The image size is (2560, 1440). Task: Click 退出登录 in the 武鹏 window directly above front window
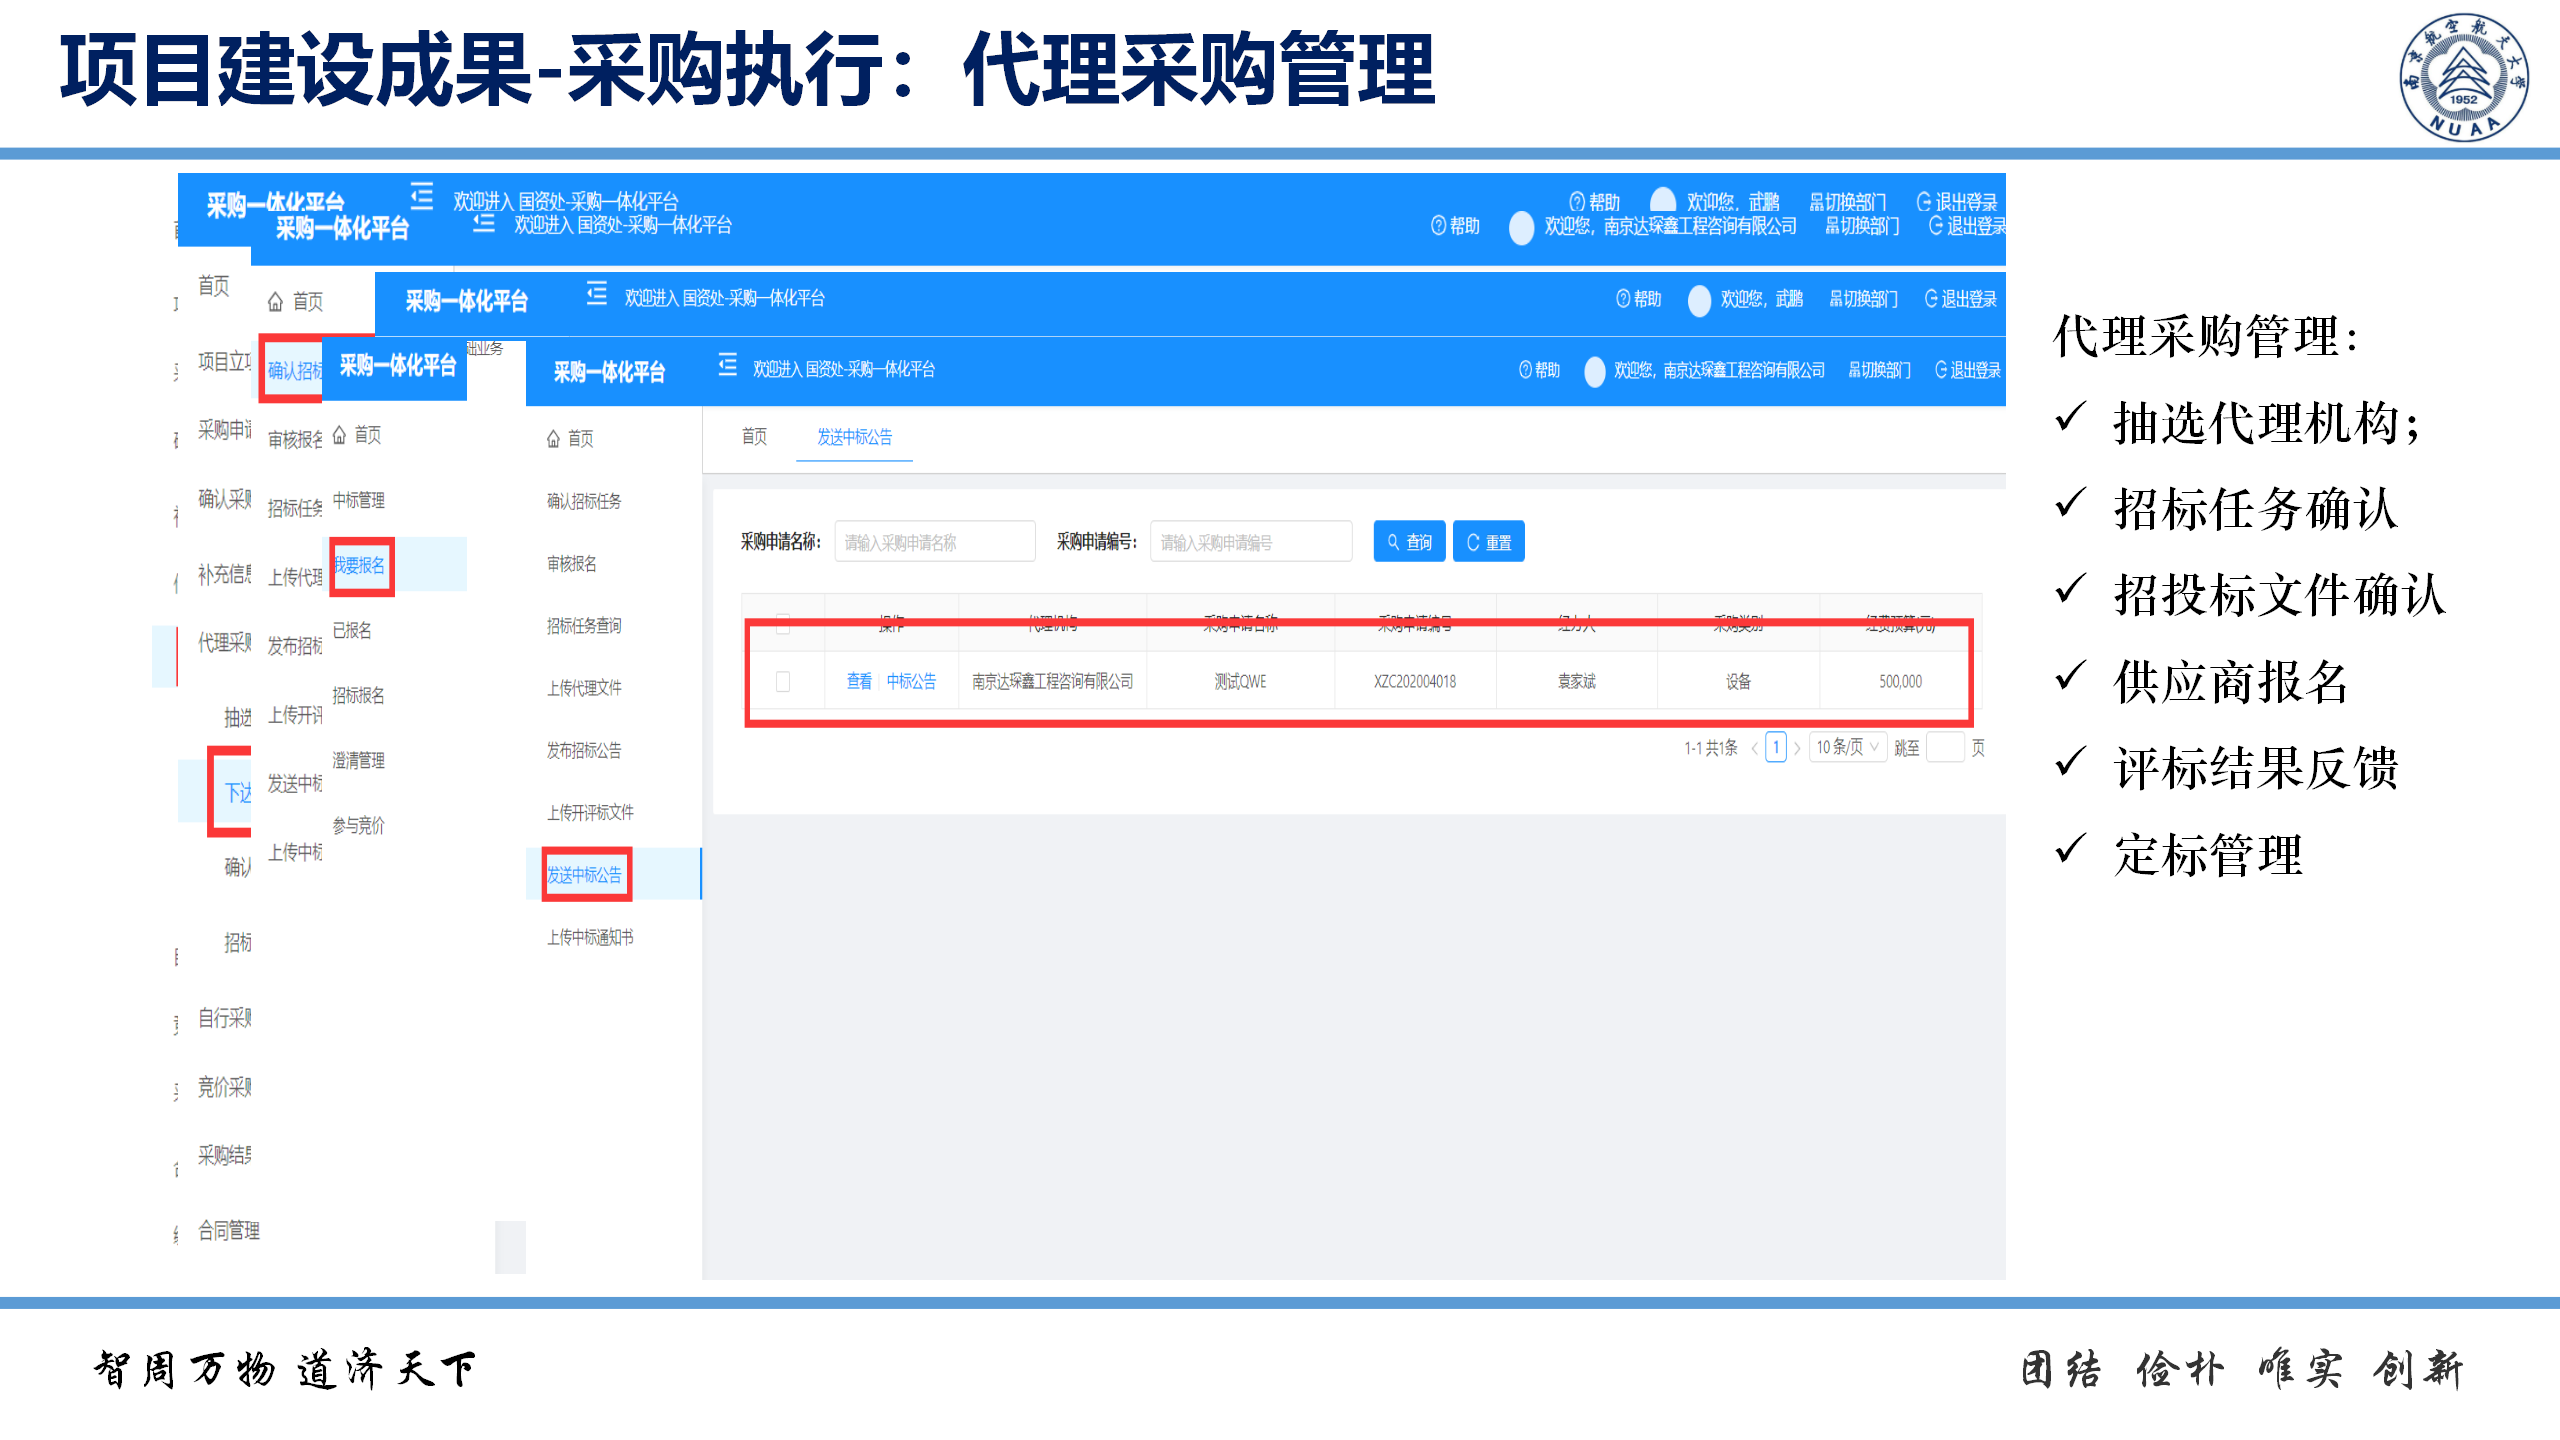pos(1961,299)
